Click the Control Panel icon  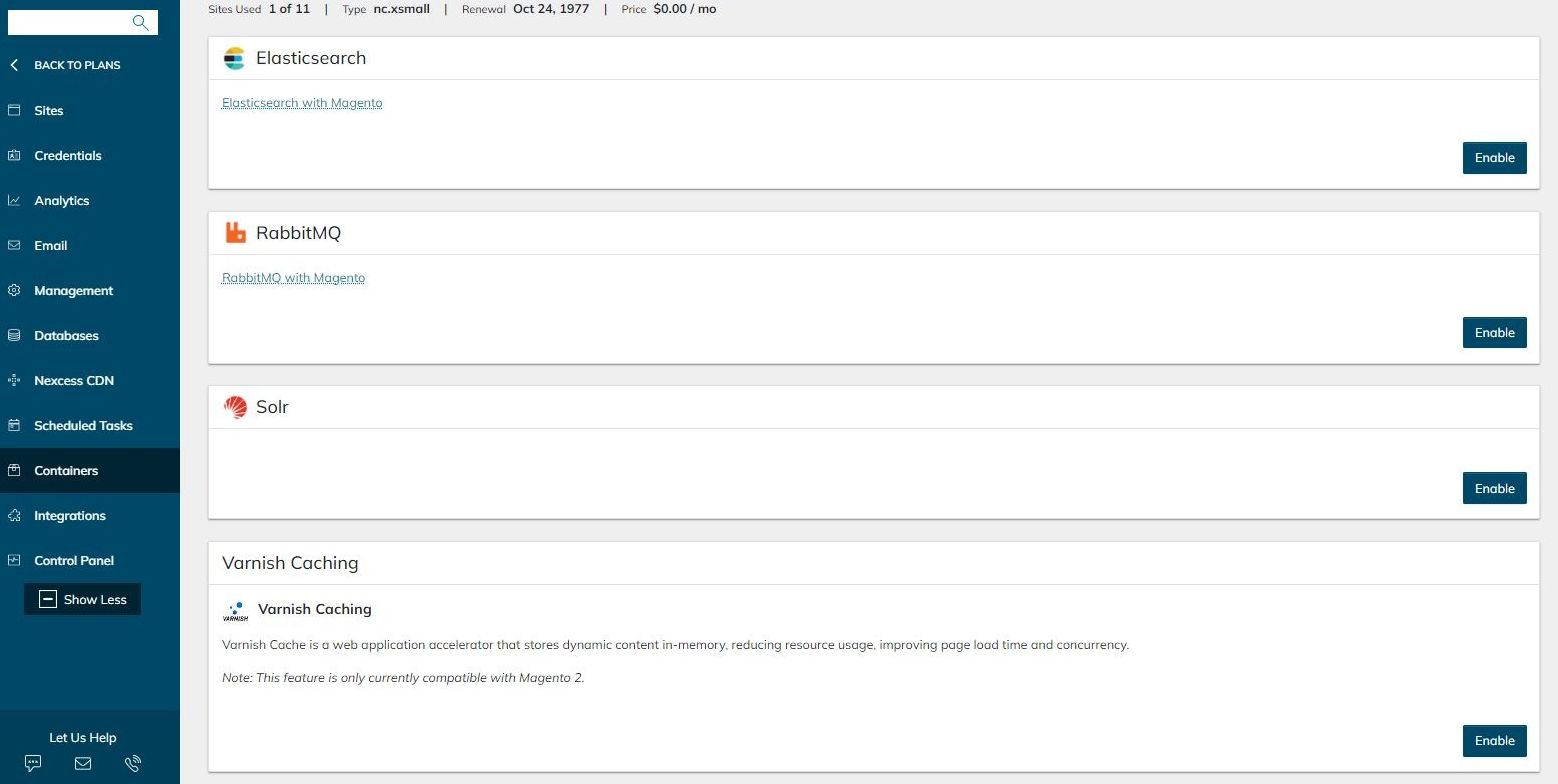(x=14, y=560)
